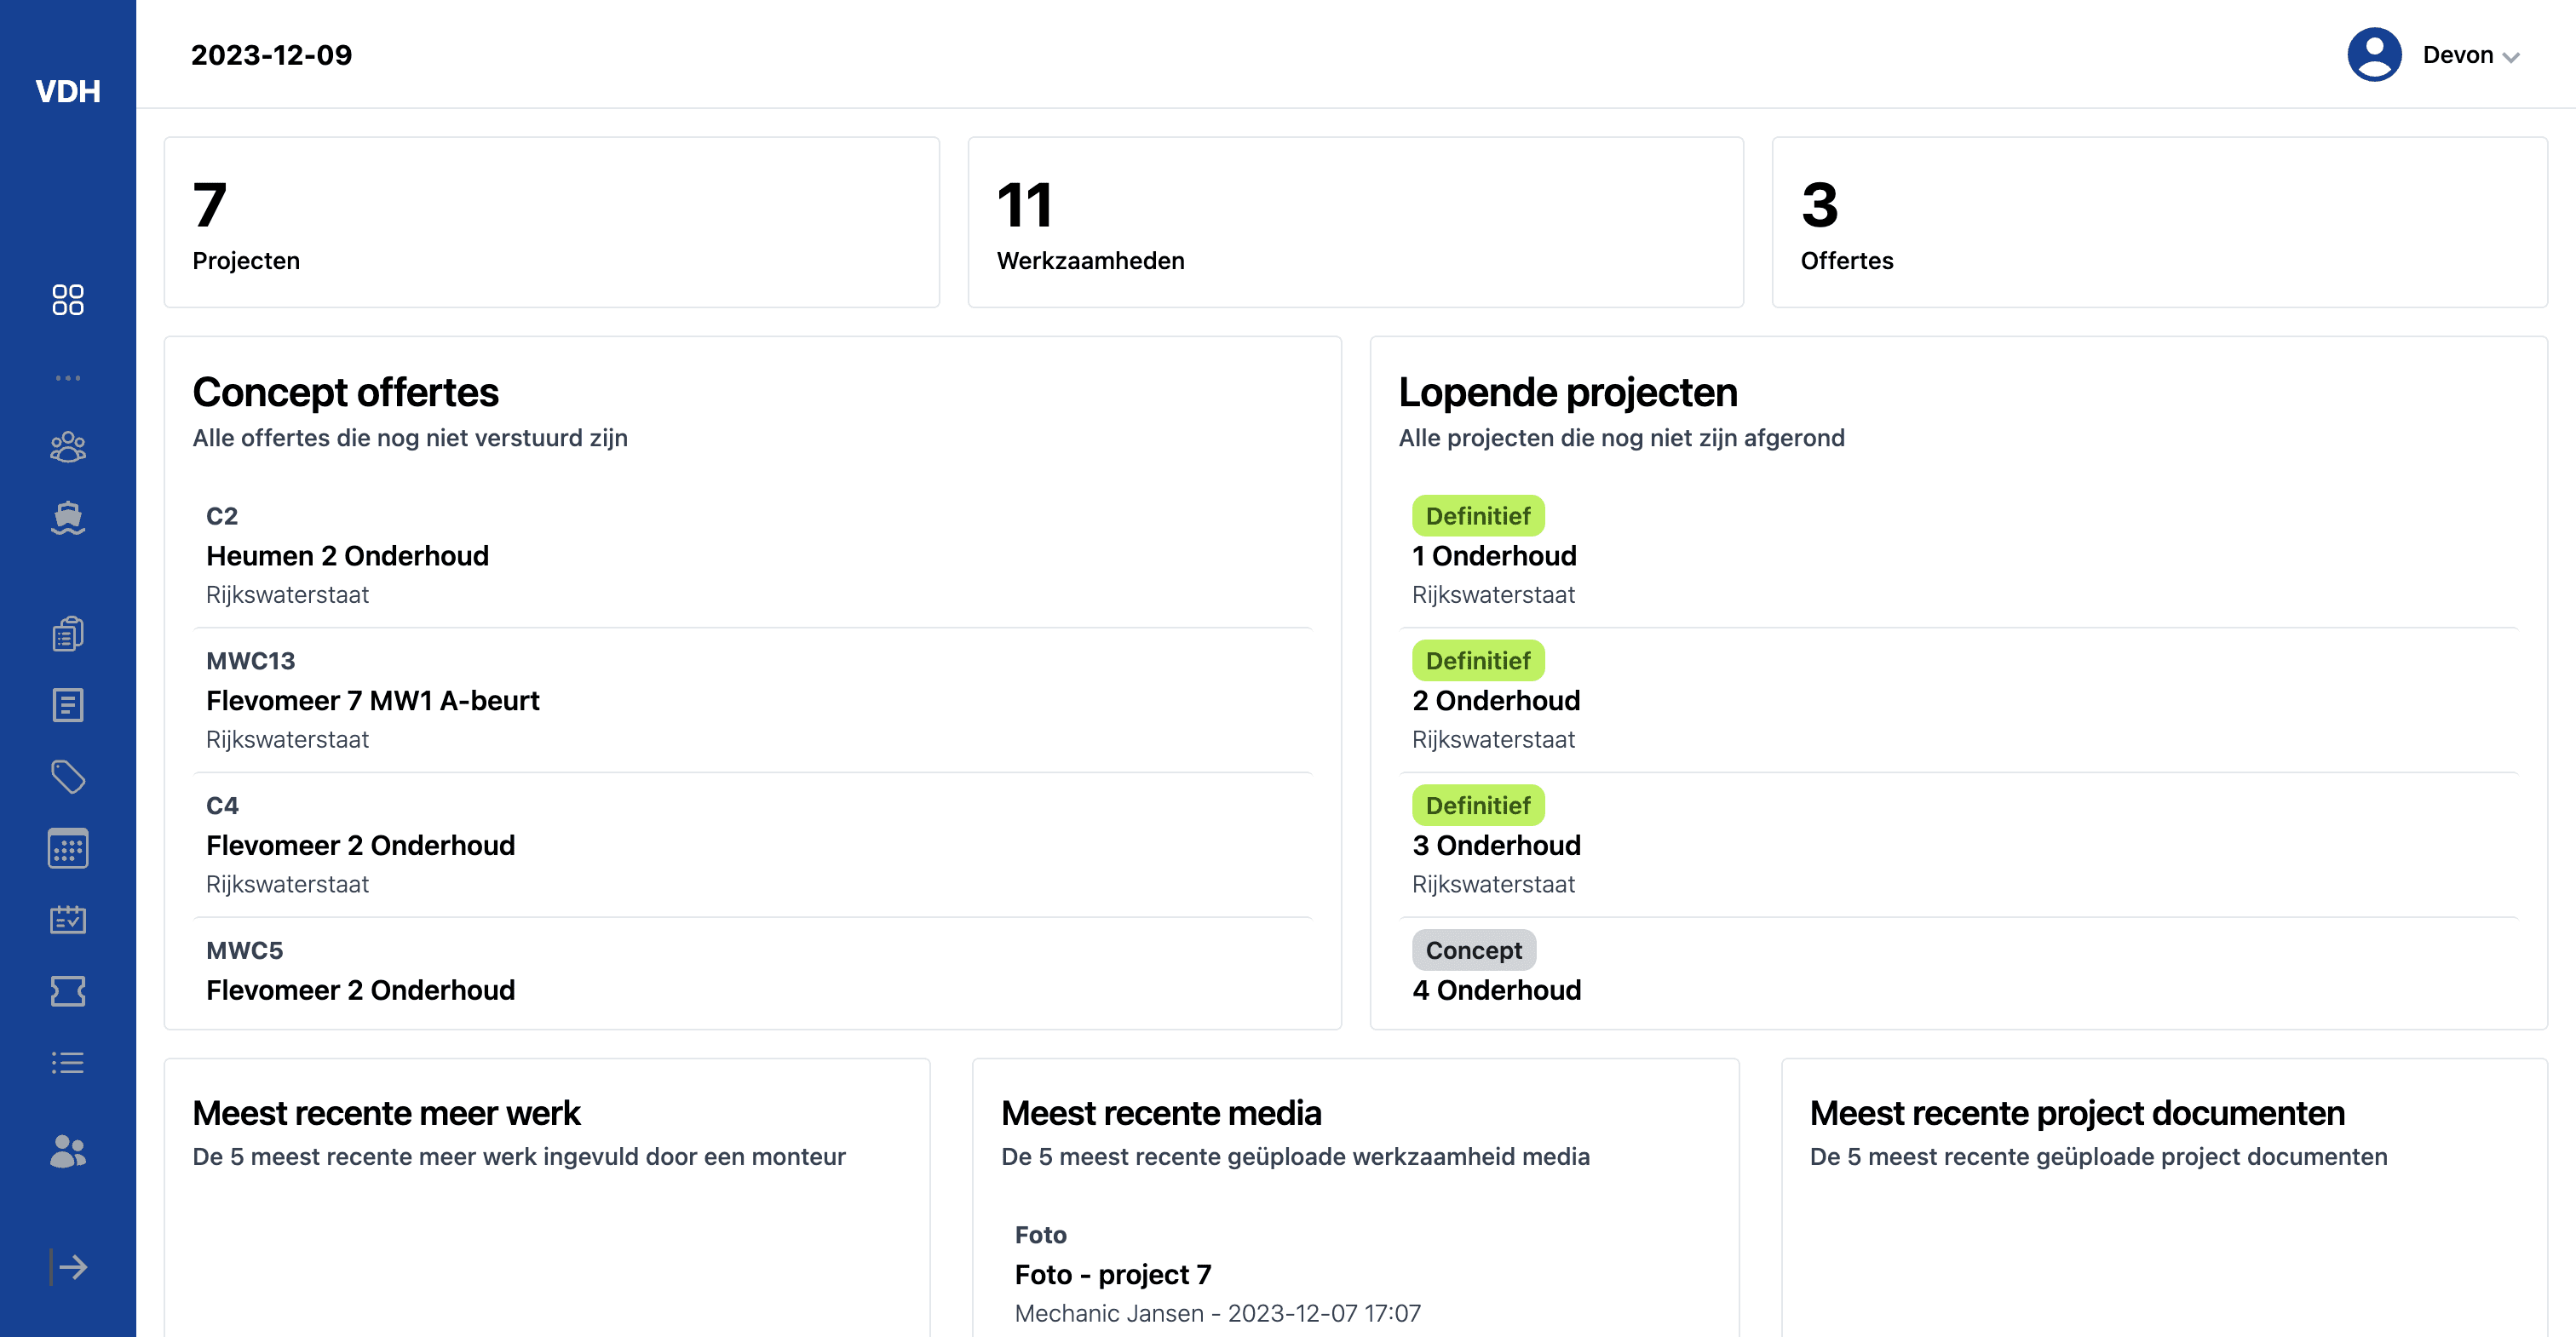Click the Devon profile avatar
The width and height of the screenshot is (2576, 1337).
(2374, 55)
